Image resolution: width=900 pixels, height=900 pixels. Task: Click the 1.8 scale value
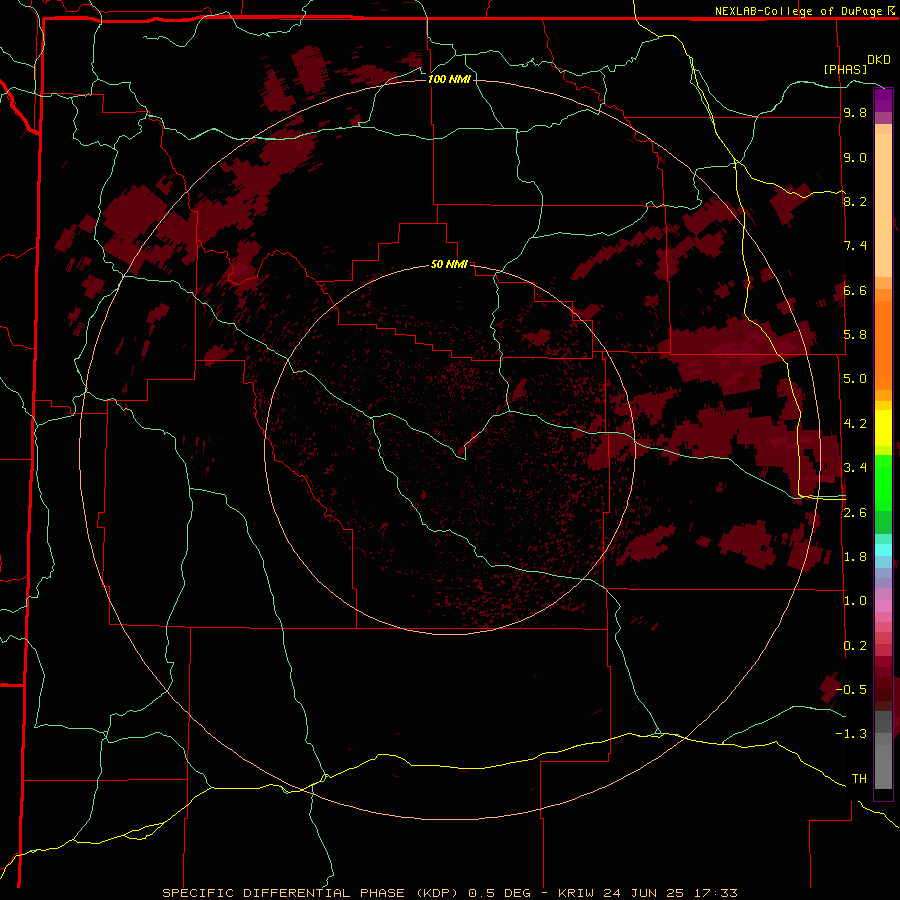click(x=855, y=557)
